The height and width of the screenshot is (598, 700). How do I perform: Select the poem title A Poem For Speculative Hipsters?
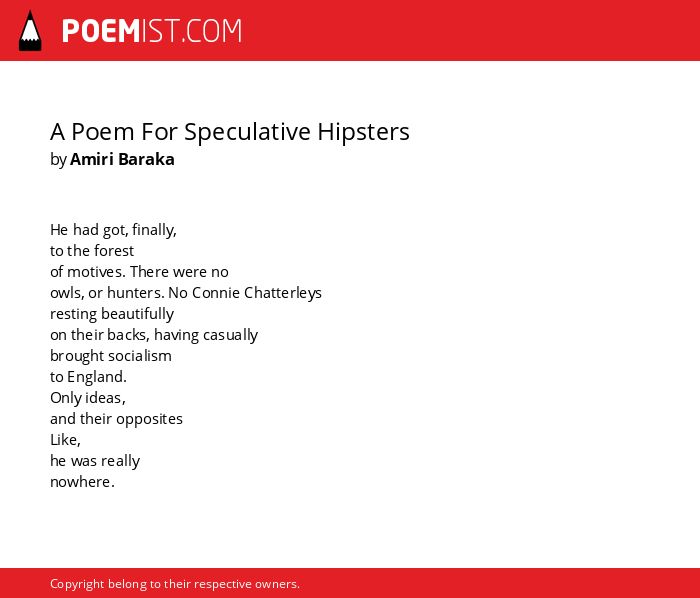click(x=229, y=132)
